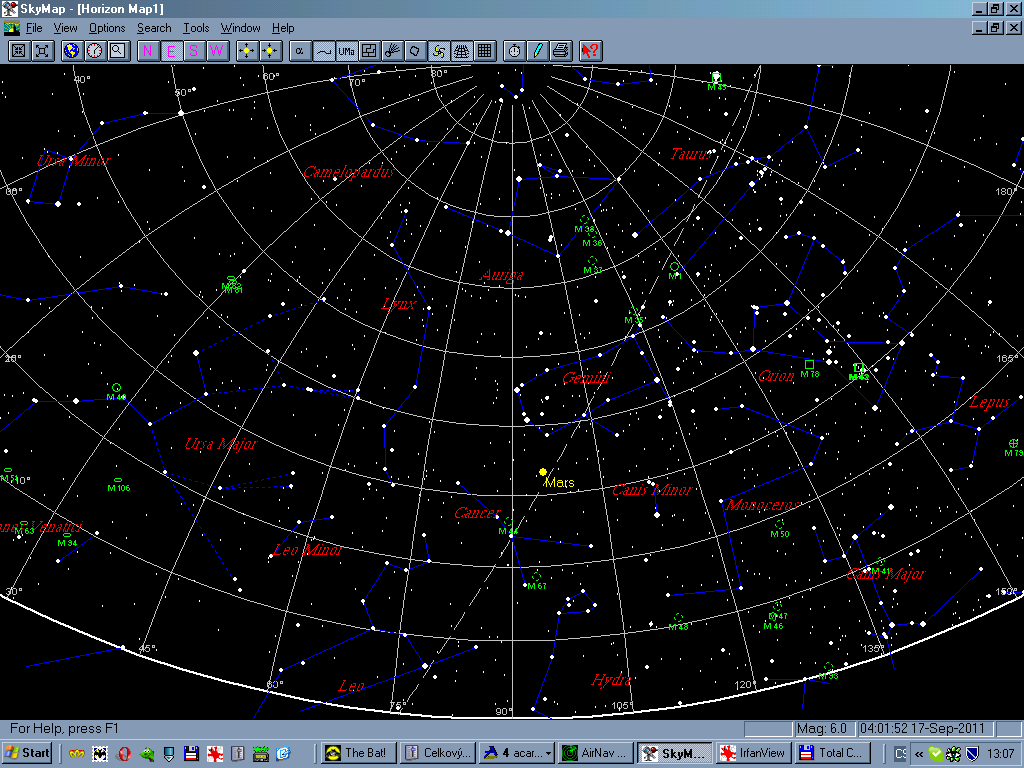Expand hidden system tray icons chevron
Viewport: 1024px width, 768px height.
[919, 754]
